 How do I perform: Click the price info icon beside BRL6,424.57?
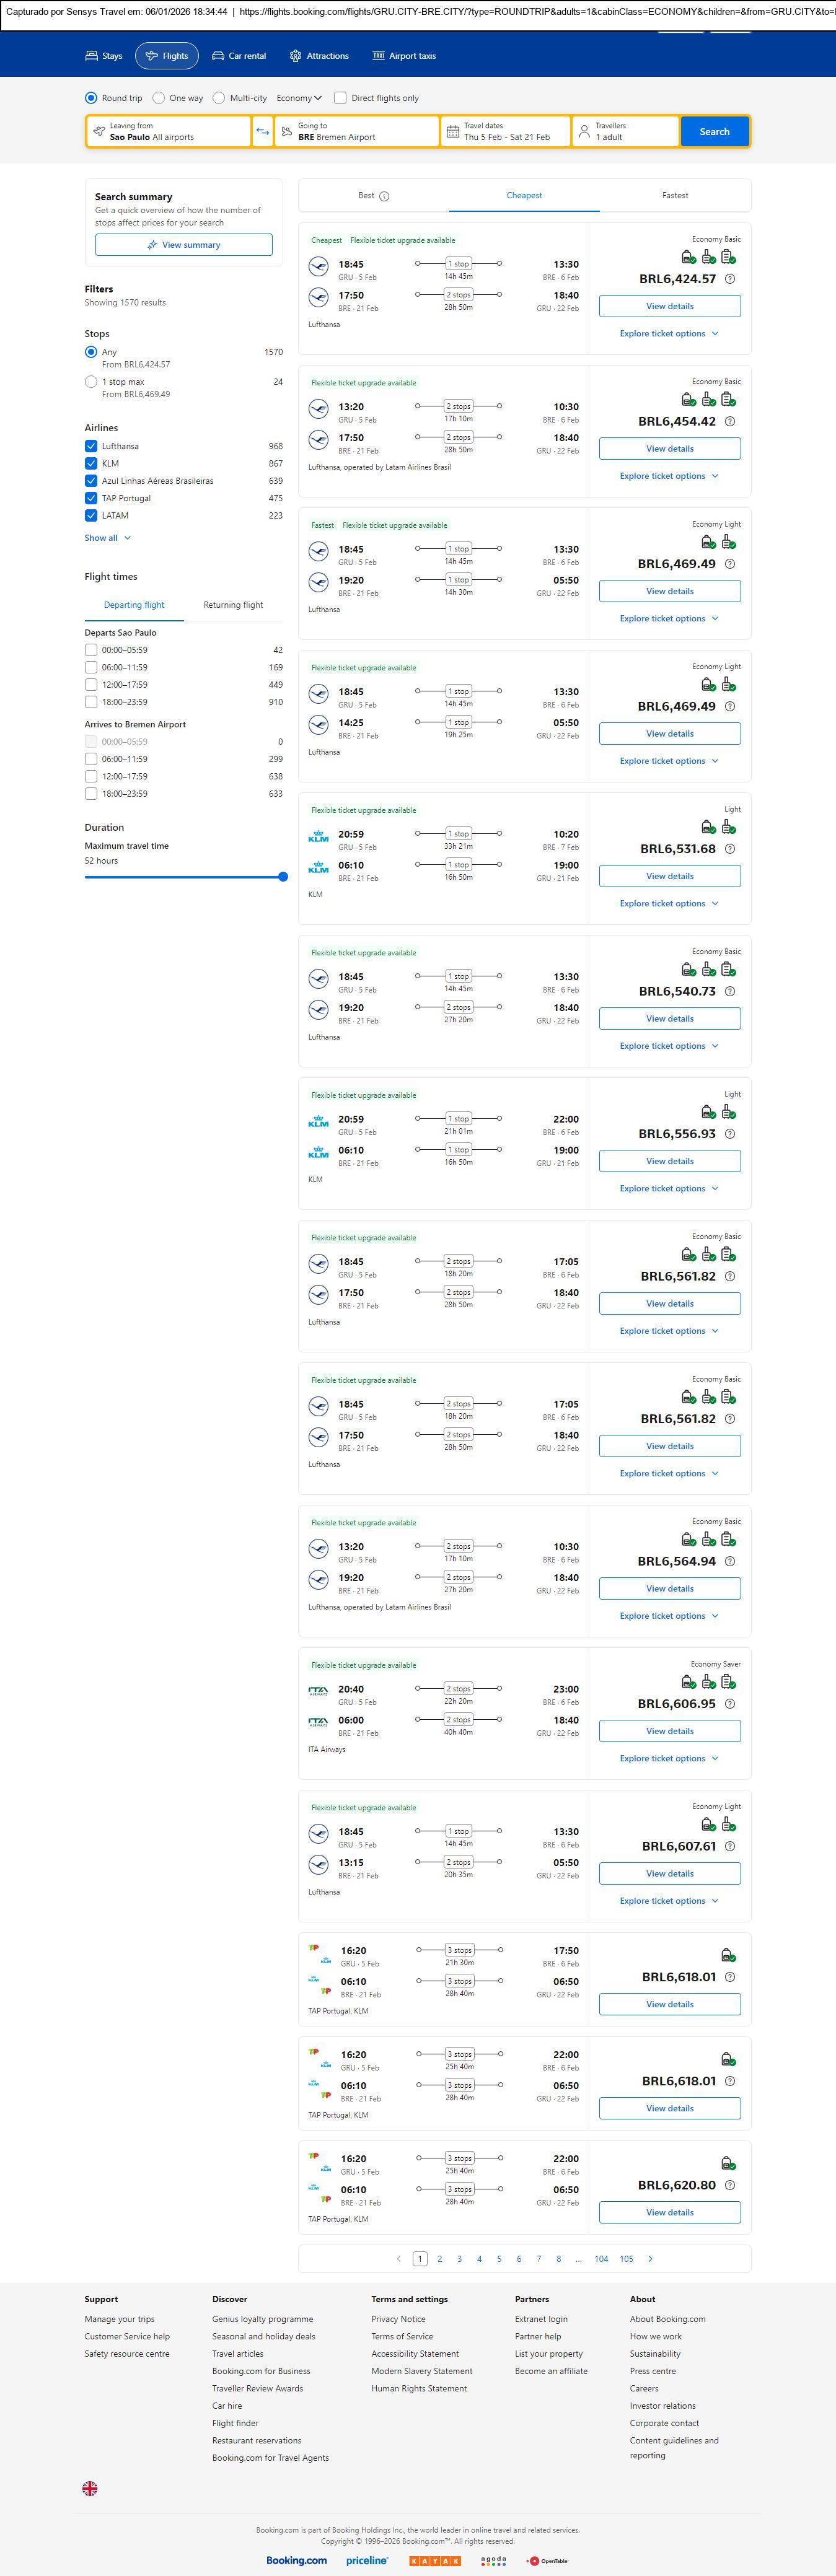[730, 279]
